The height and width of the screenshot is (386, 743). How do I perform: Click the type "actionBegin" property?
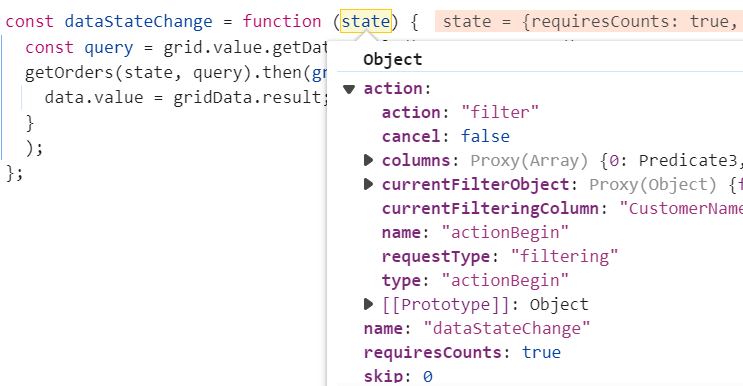tap(475, 280)
